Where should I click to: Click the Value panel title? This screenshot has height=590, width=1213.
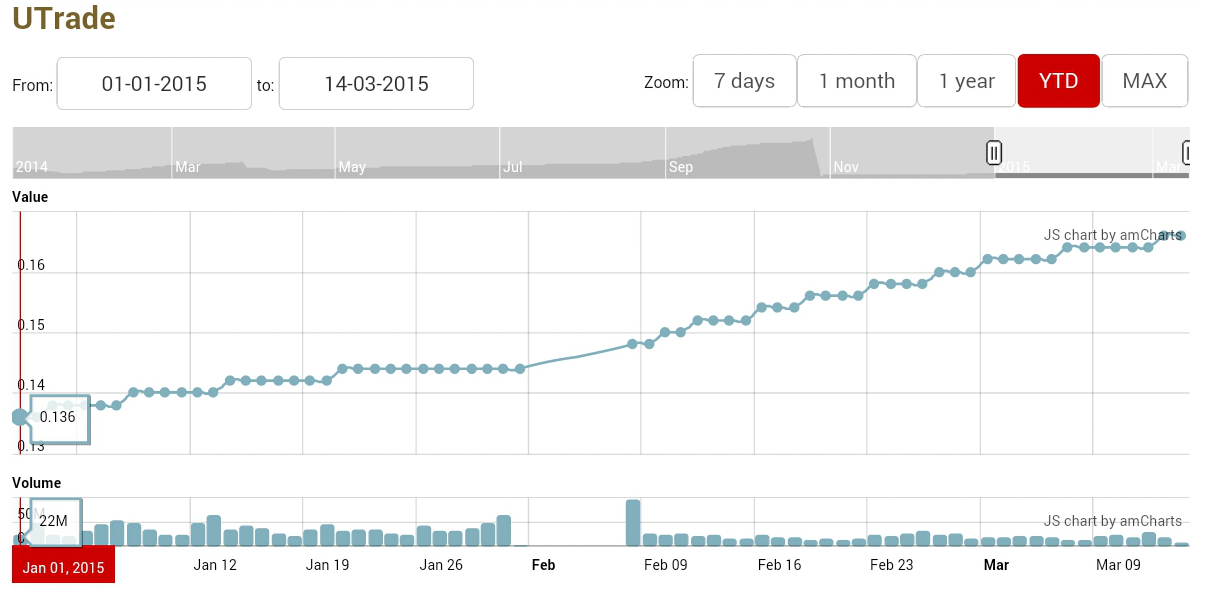point(30,197)
